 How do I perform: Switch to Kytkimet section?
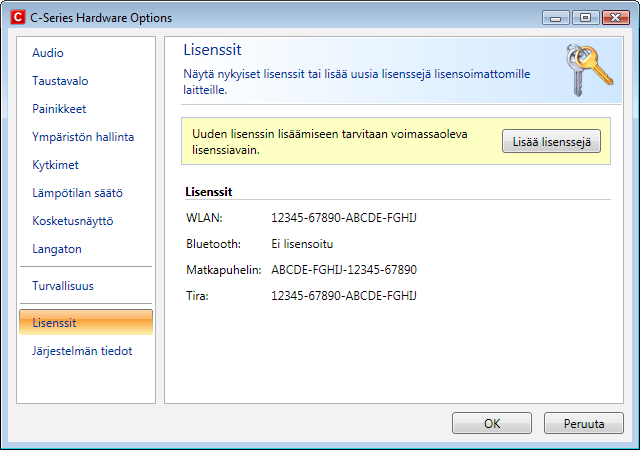pos(55,165)
